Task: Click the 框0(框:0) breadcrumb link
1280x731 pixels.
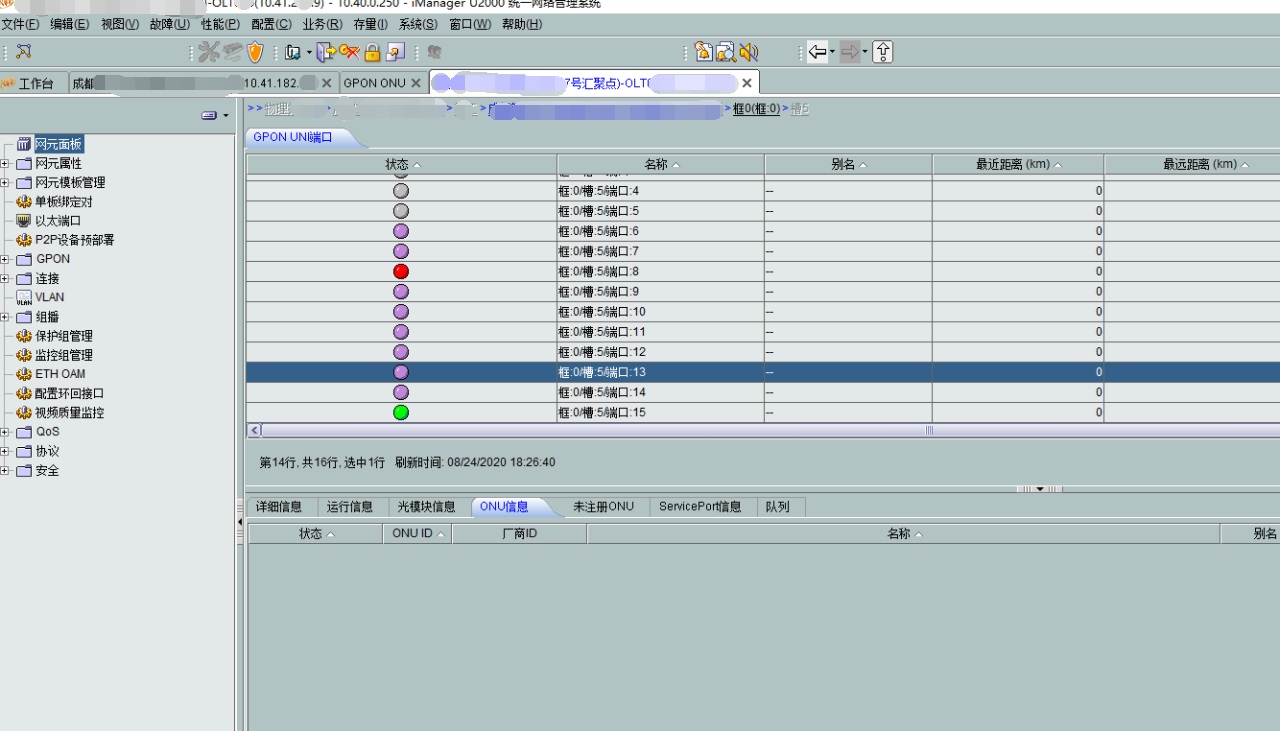Action: (756, 109)
